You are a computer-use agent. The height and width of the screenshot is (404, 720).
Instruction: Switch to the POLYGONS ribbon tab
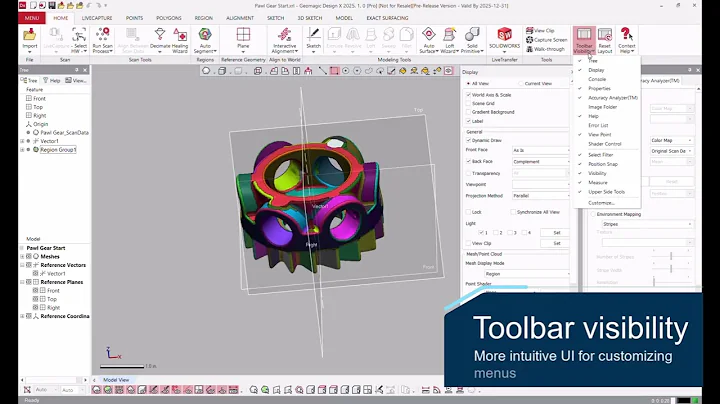click(x=169, y=18)
